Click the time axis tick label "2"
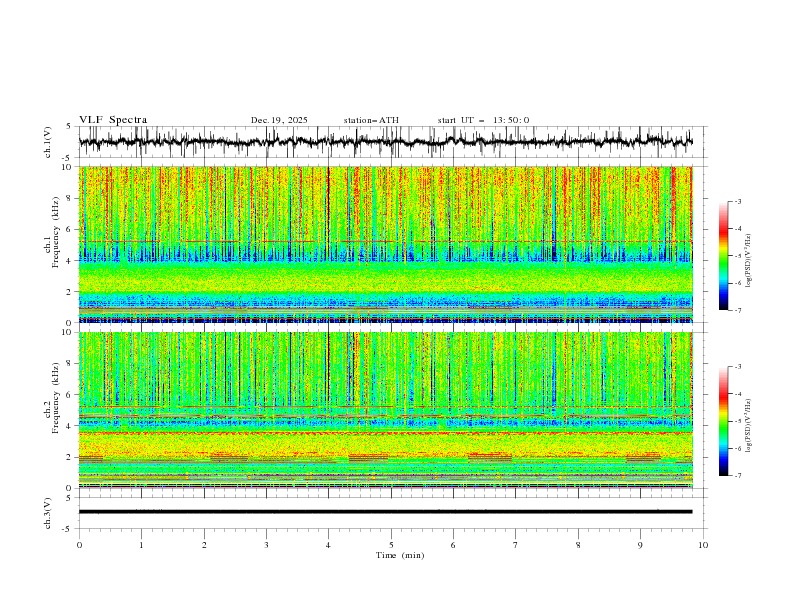 point(204,545)
